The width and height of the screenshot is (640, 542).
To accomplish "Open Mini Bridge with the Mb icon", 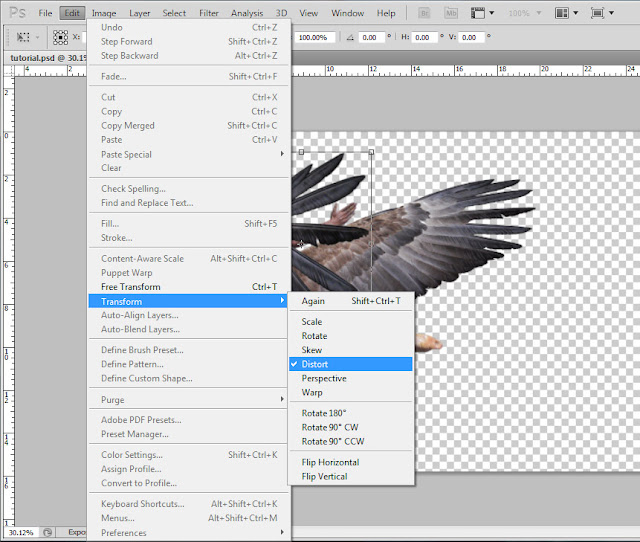I will (x=451, y=13).
